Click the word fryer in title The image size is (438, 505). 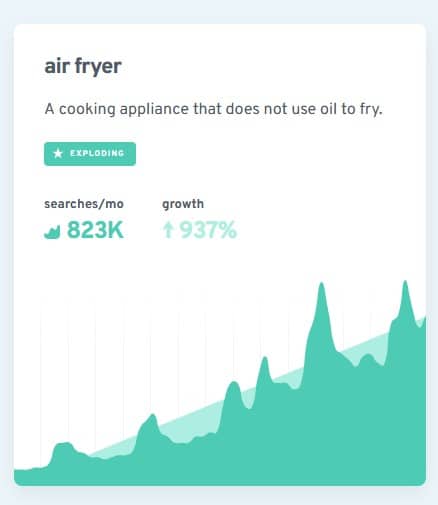pyautogui.click(x=98, y=67)
